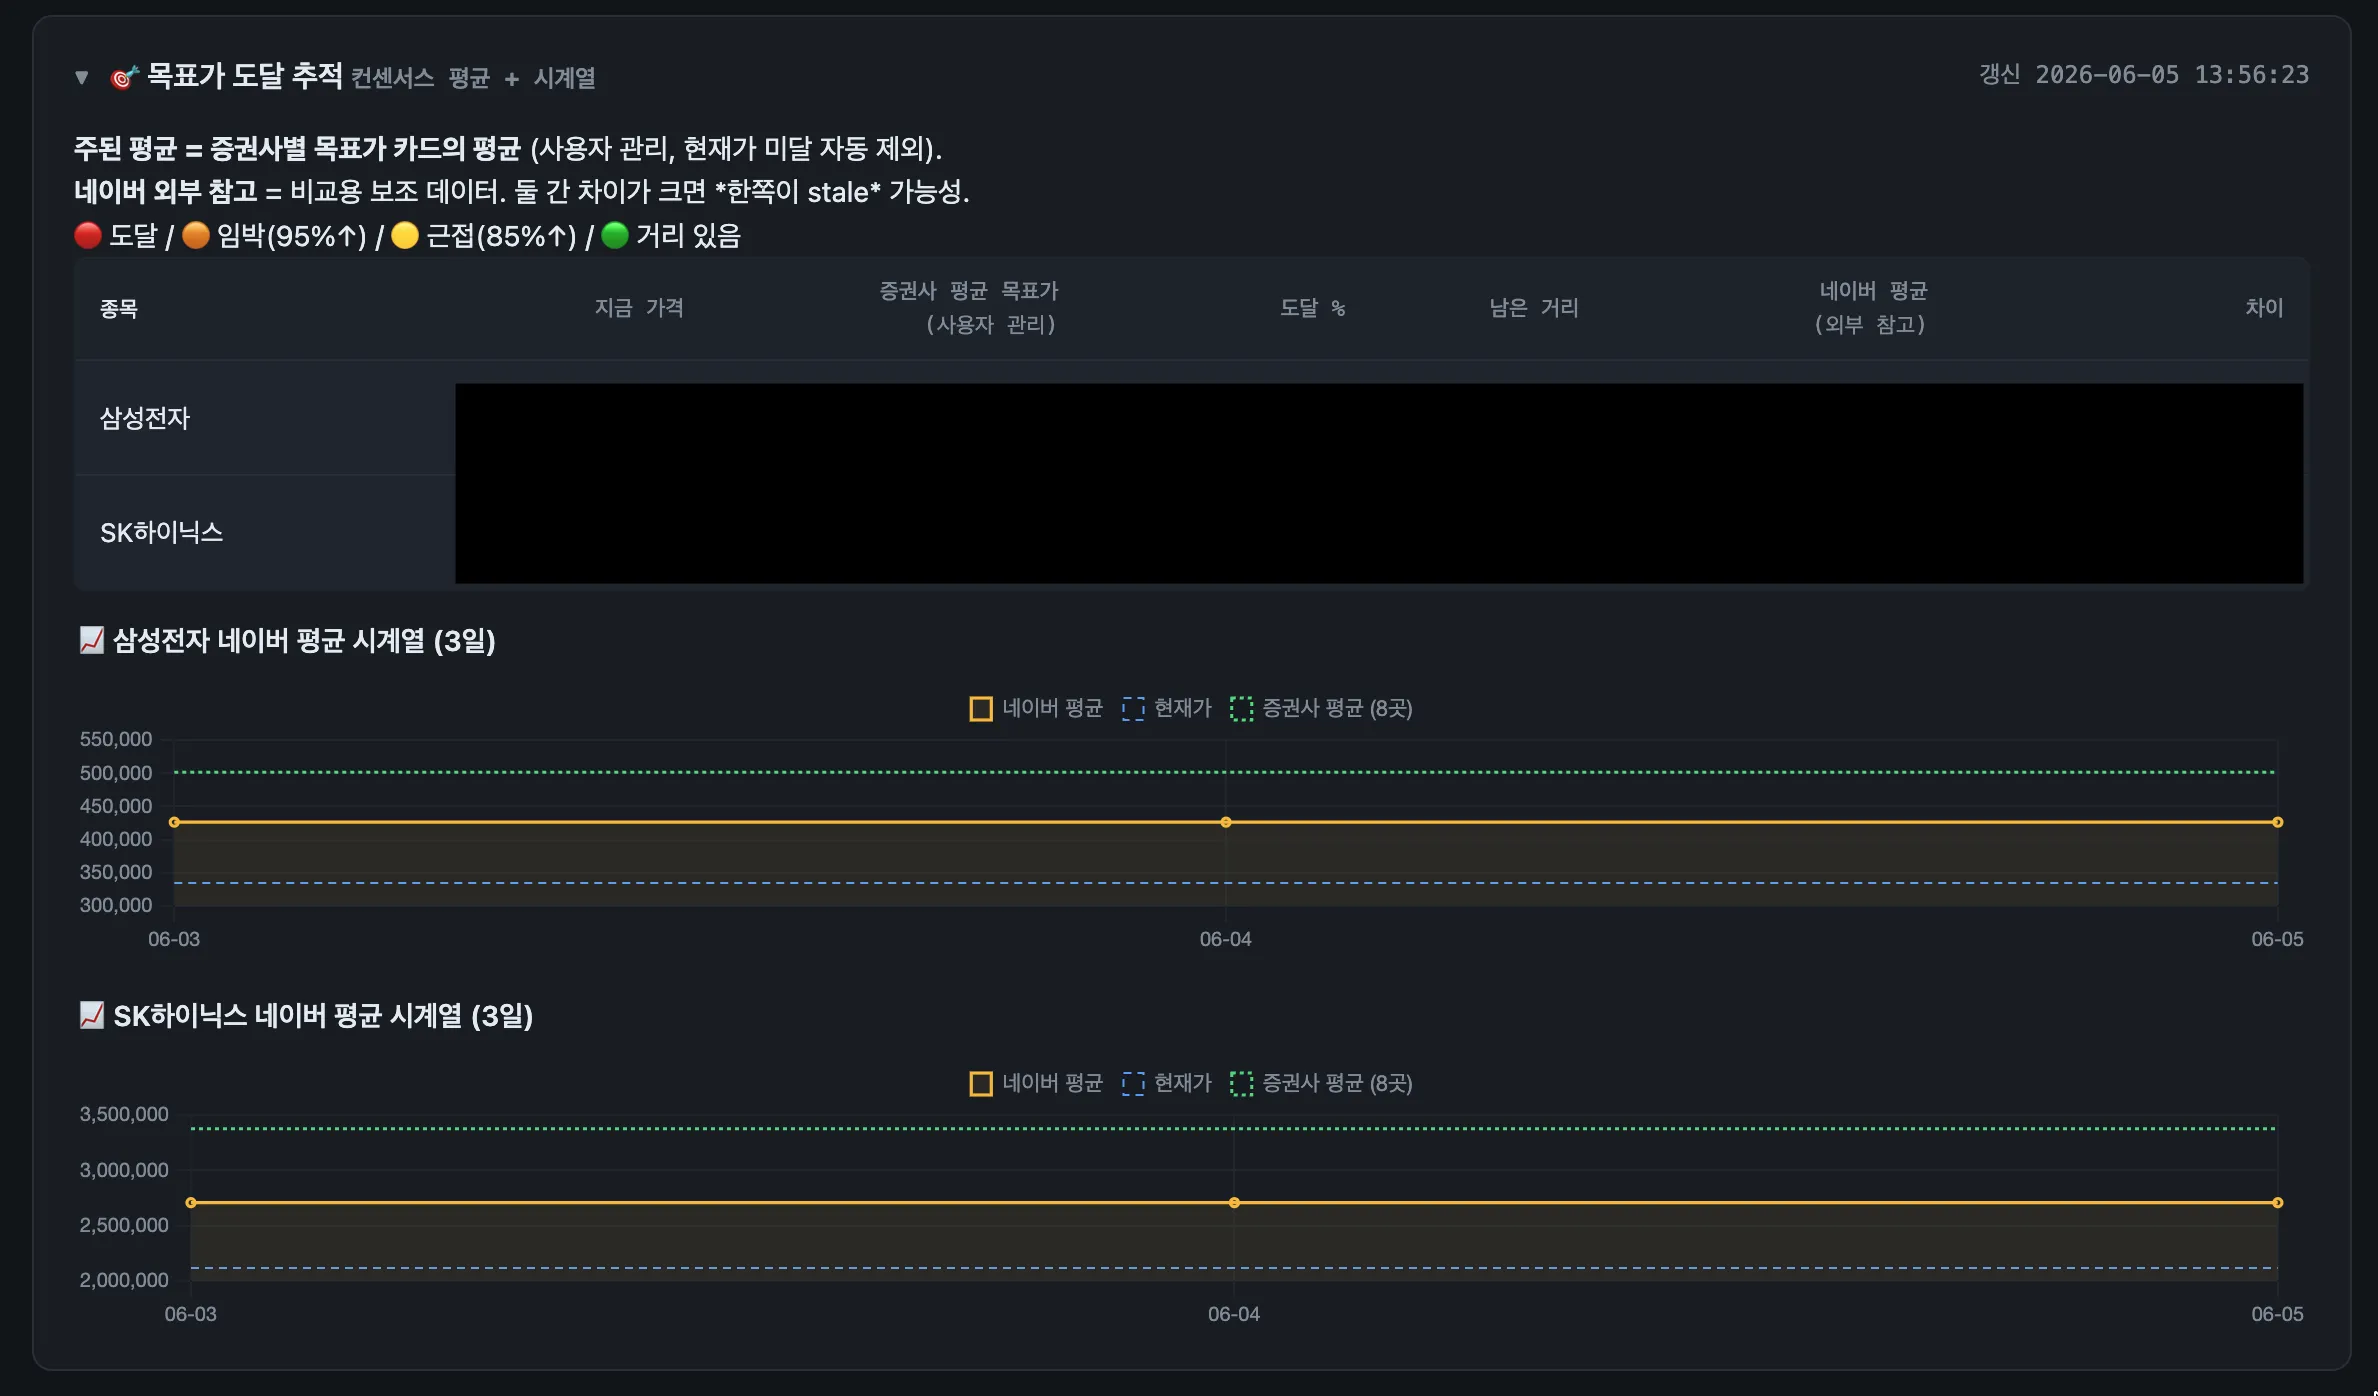This screenshot has height=1396, width=2378.
Task: Click the 06-03 data point in 삼성전자 chart
Action: click(x=174, y=822)
